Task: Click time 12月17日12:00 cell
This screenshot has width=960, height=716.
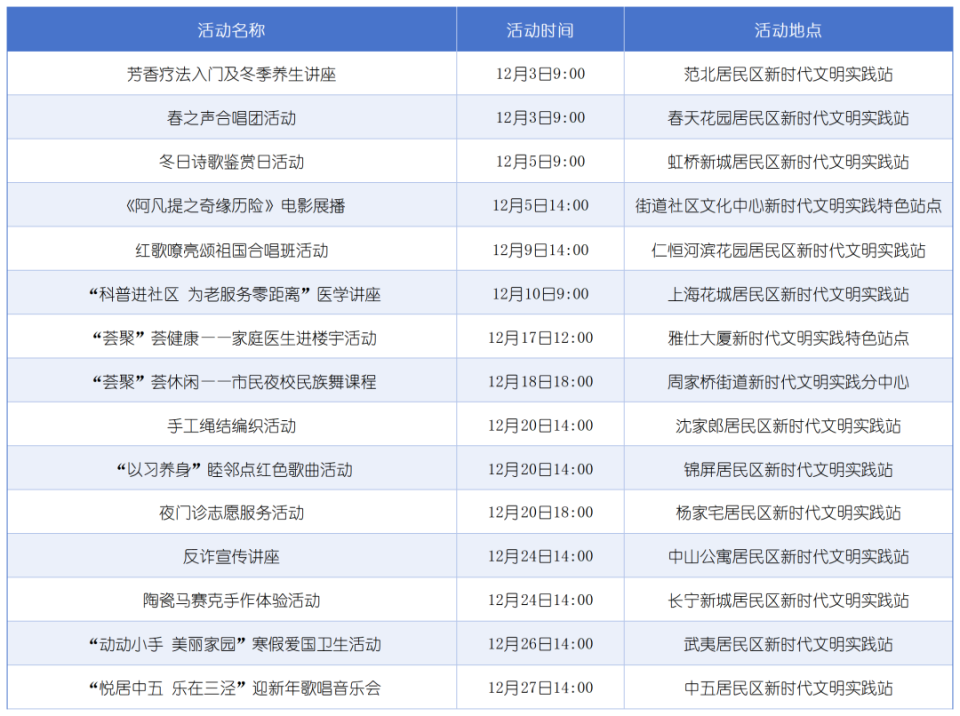Action: click(540, 337)
